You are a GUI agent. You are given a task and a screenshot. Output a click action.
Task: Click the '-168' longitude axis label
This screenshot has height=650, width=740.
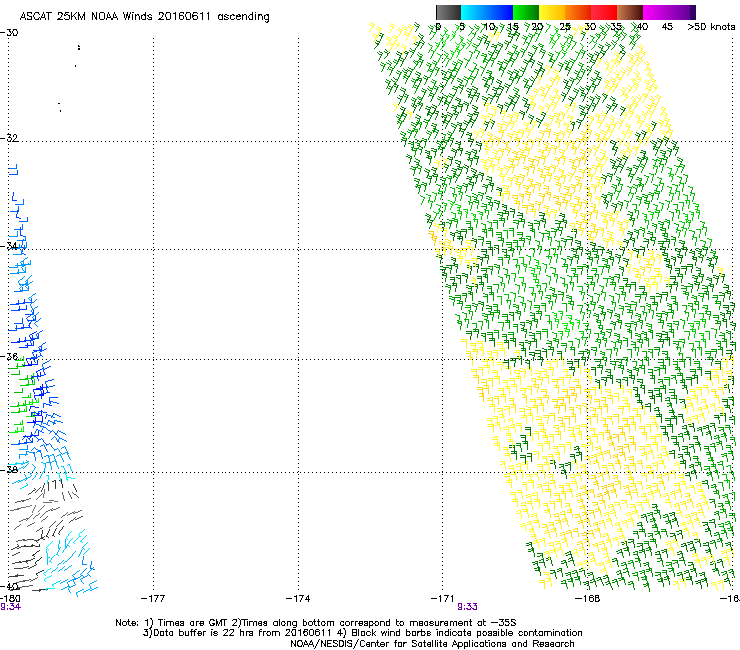point(588,599)
